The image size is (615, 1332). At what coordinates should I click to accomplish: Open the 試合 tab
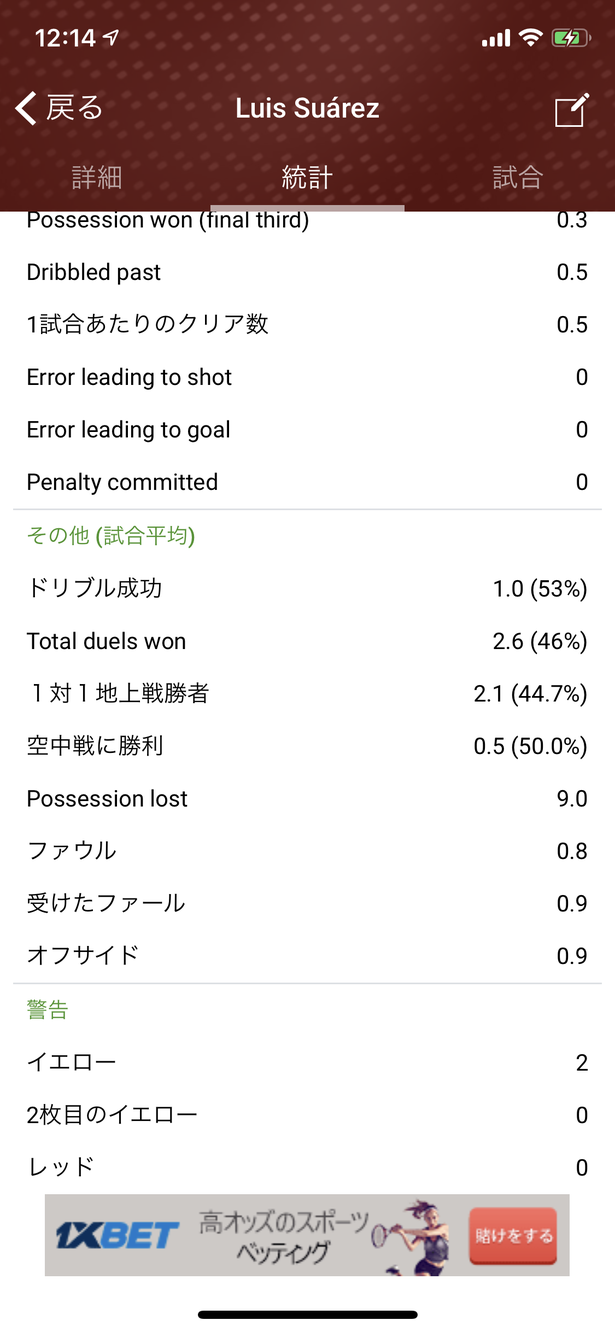(518, 178)
